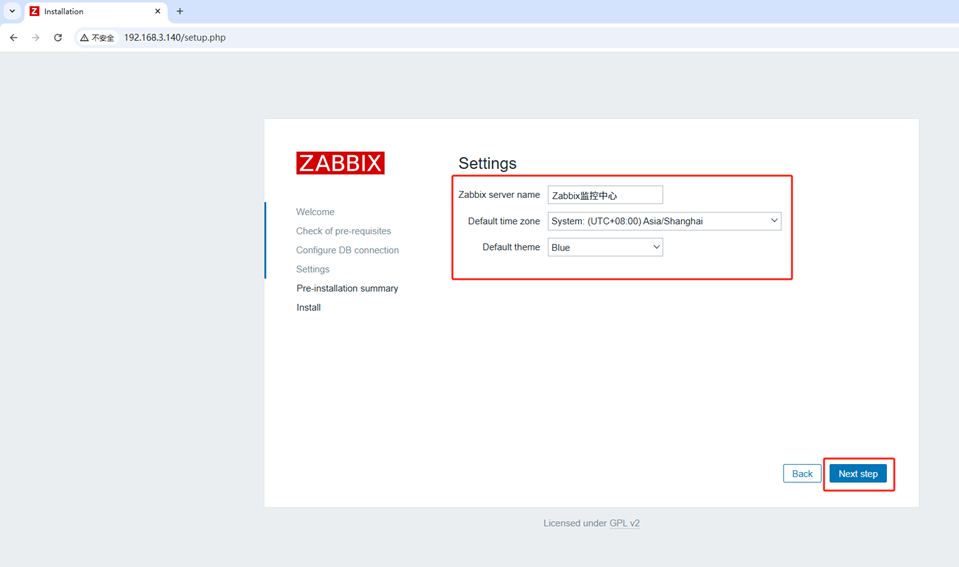Click the Back button
The height and width of the screenshot is (567, 959).
point(802,473)
